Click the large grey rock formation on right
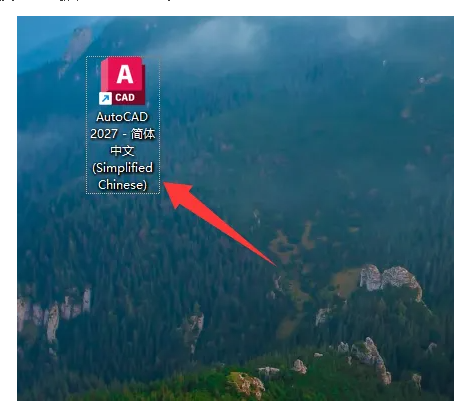This screenshot has width=461, height=412. coord(390,279)
